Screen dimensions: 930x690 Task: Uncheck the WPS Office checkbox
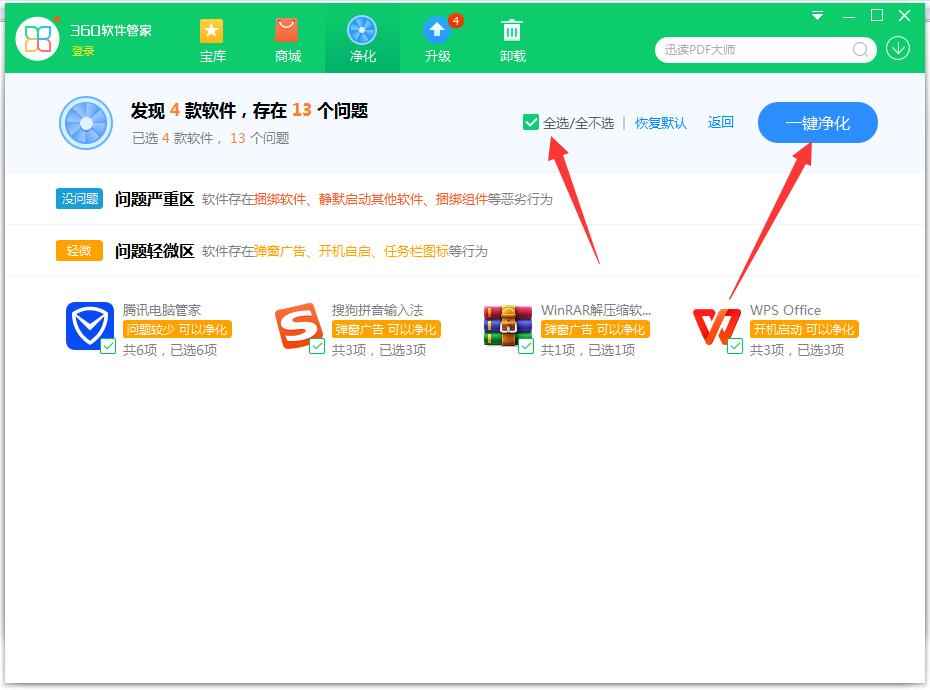735,346
